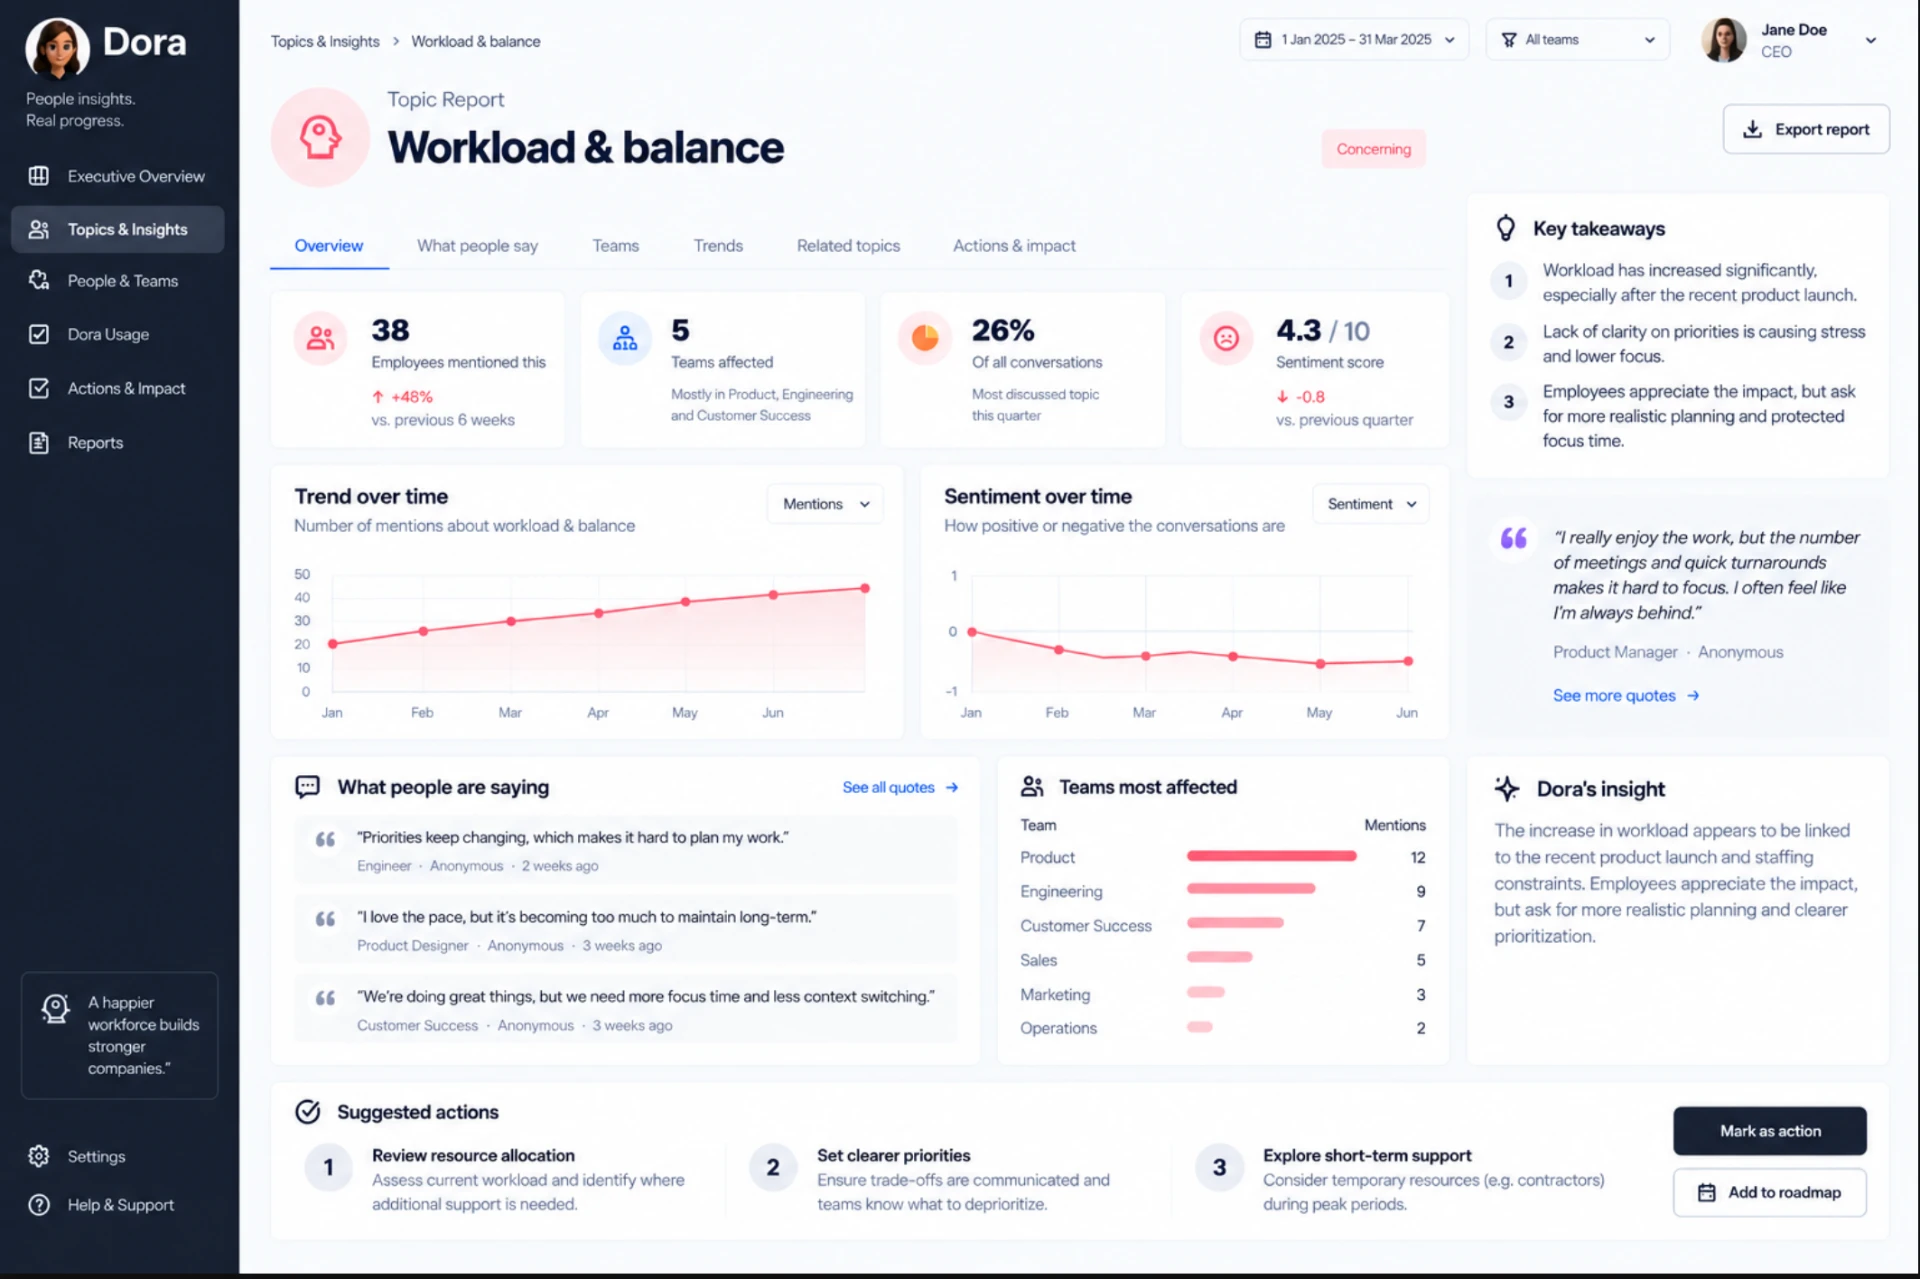Click the Settings gear icon

(x=39, y=1156)
